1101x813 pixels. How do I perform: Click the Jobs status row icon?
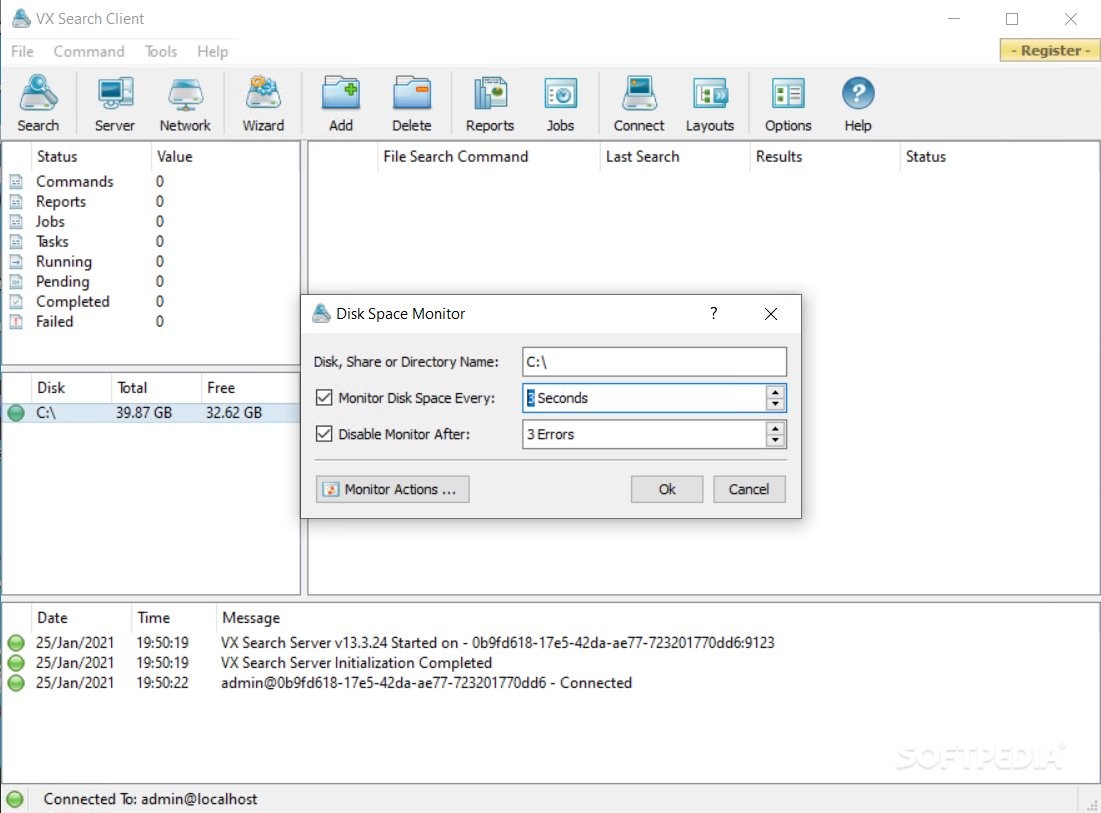click(x=16, y=222)
